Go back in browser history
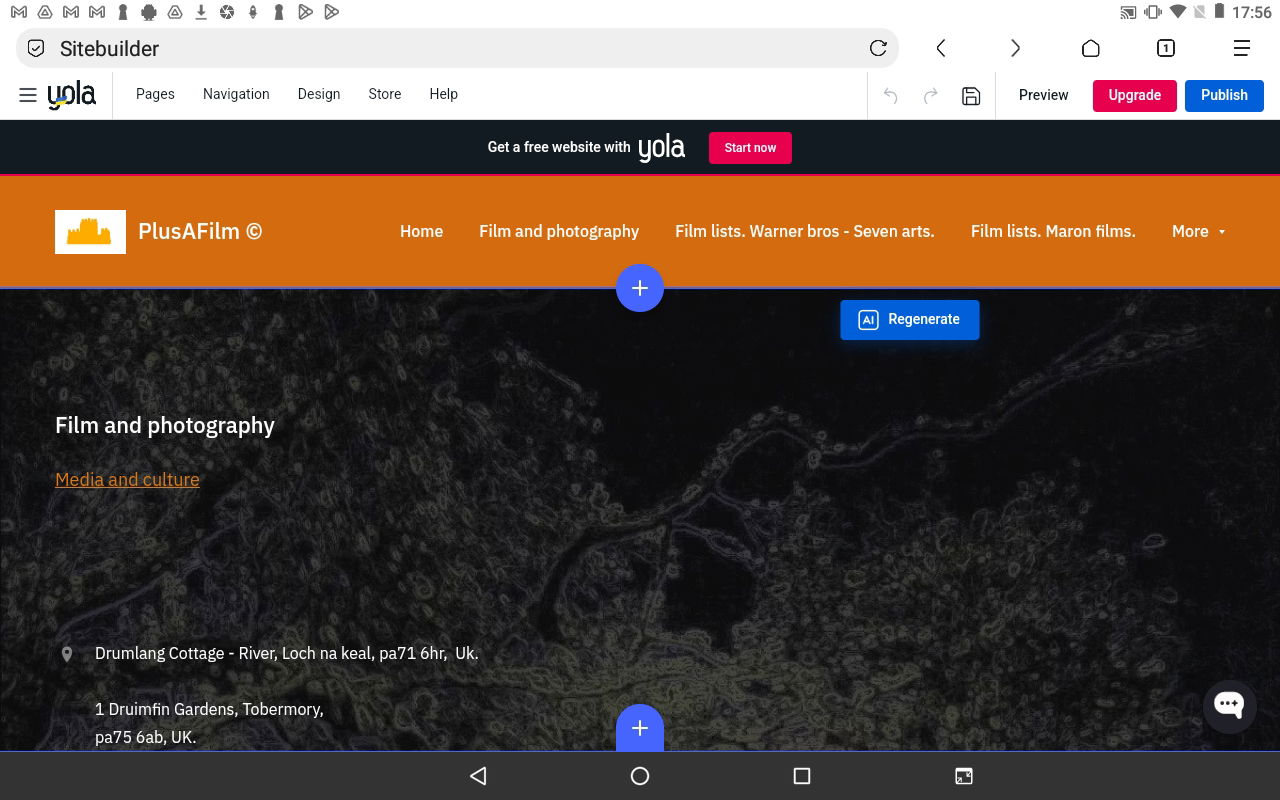Image resolution: width=1280 pixels, height=800 pixels. (941, 48)
